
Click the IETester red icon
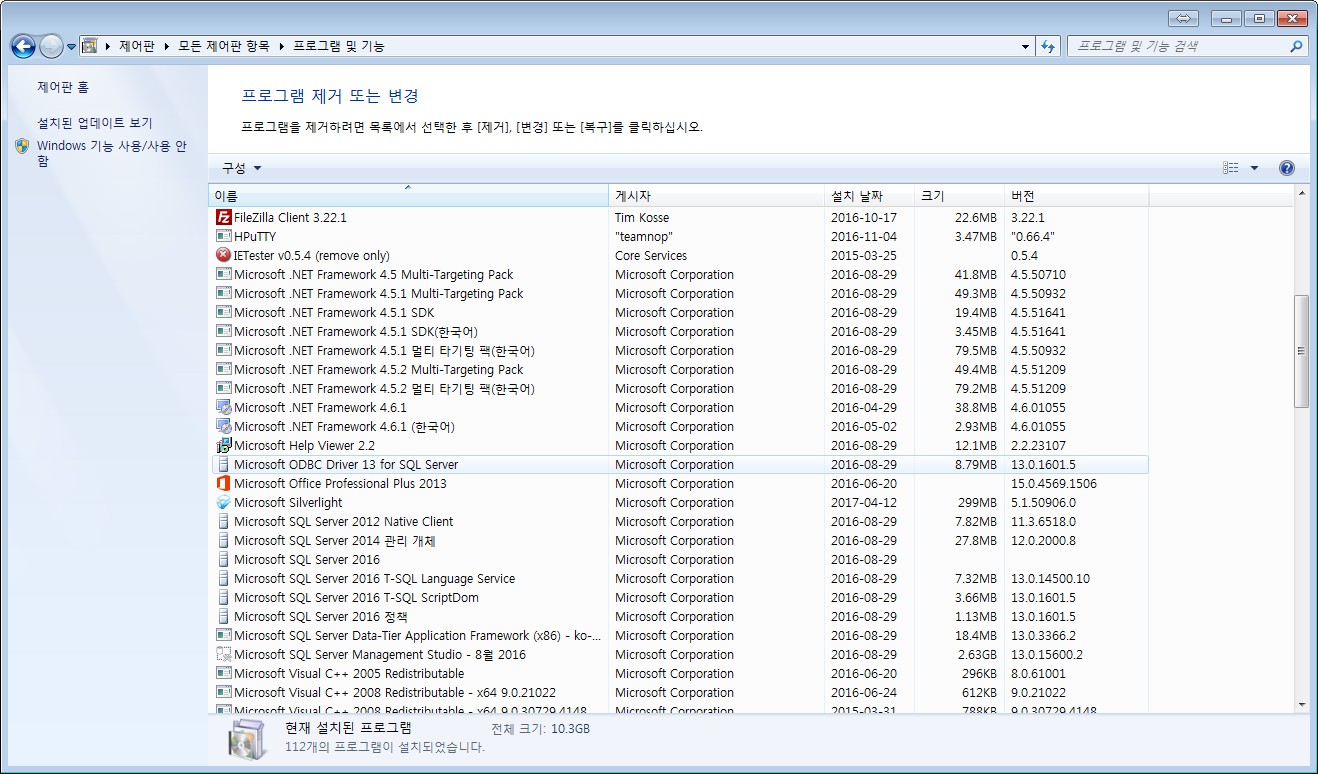coord(224,255)
